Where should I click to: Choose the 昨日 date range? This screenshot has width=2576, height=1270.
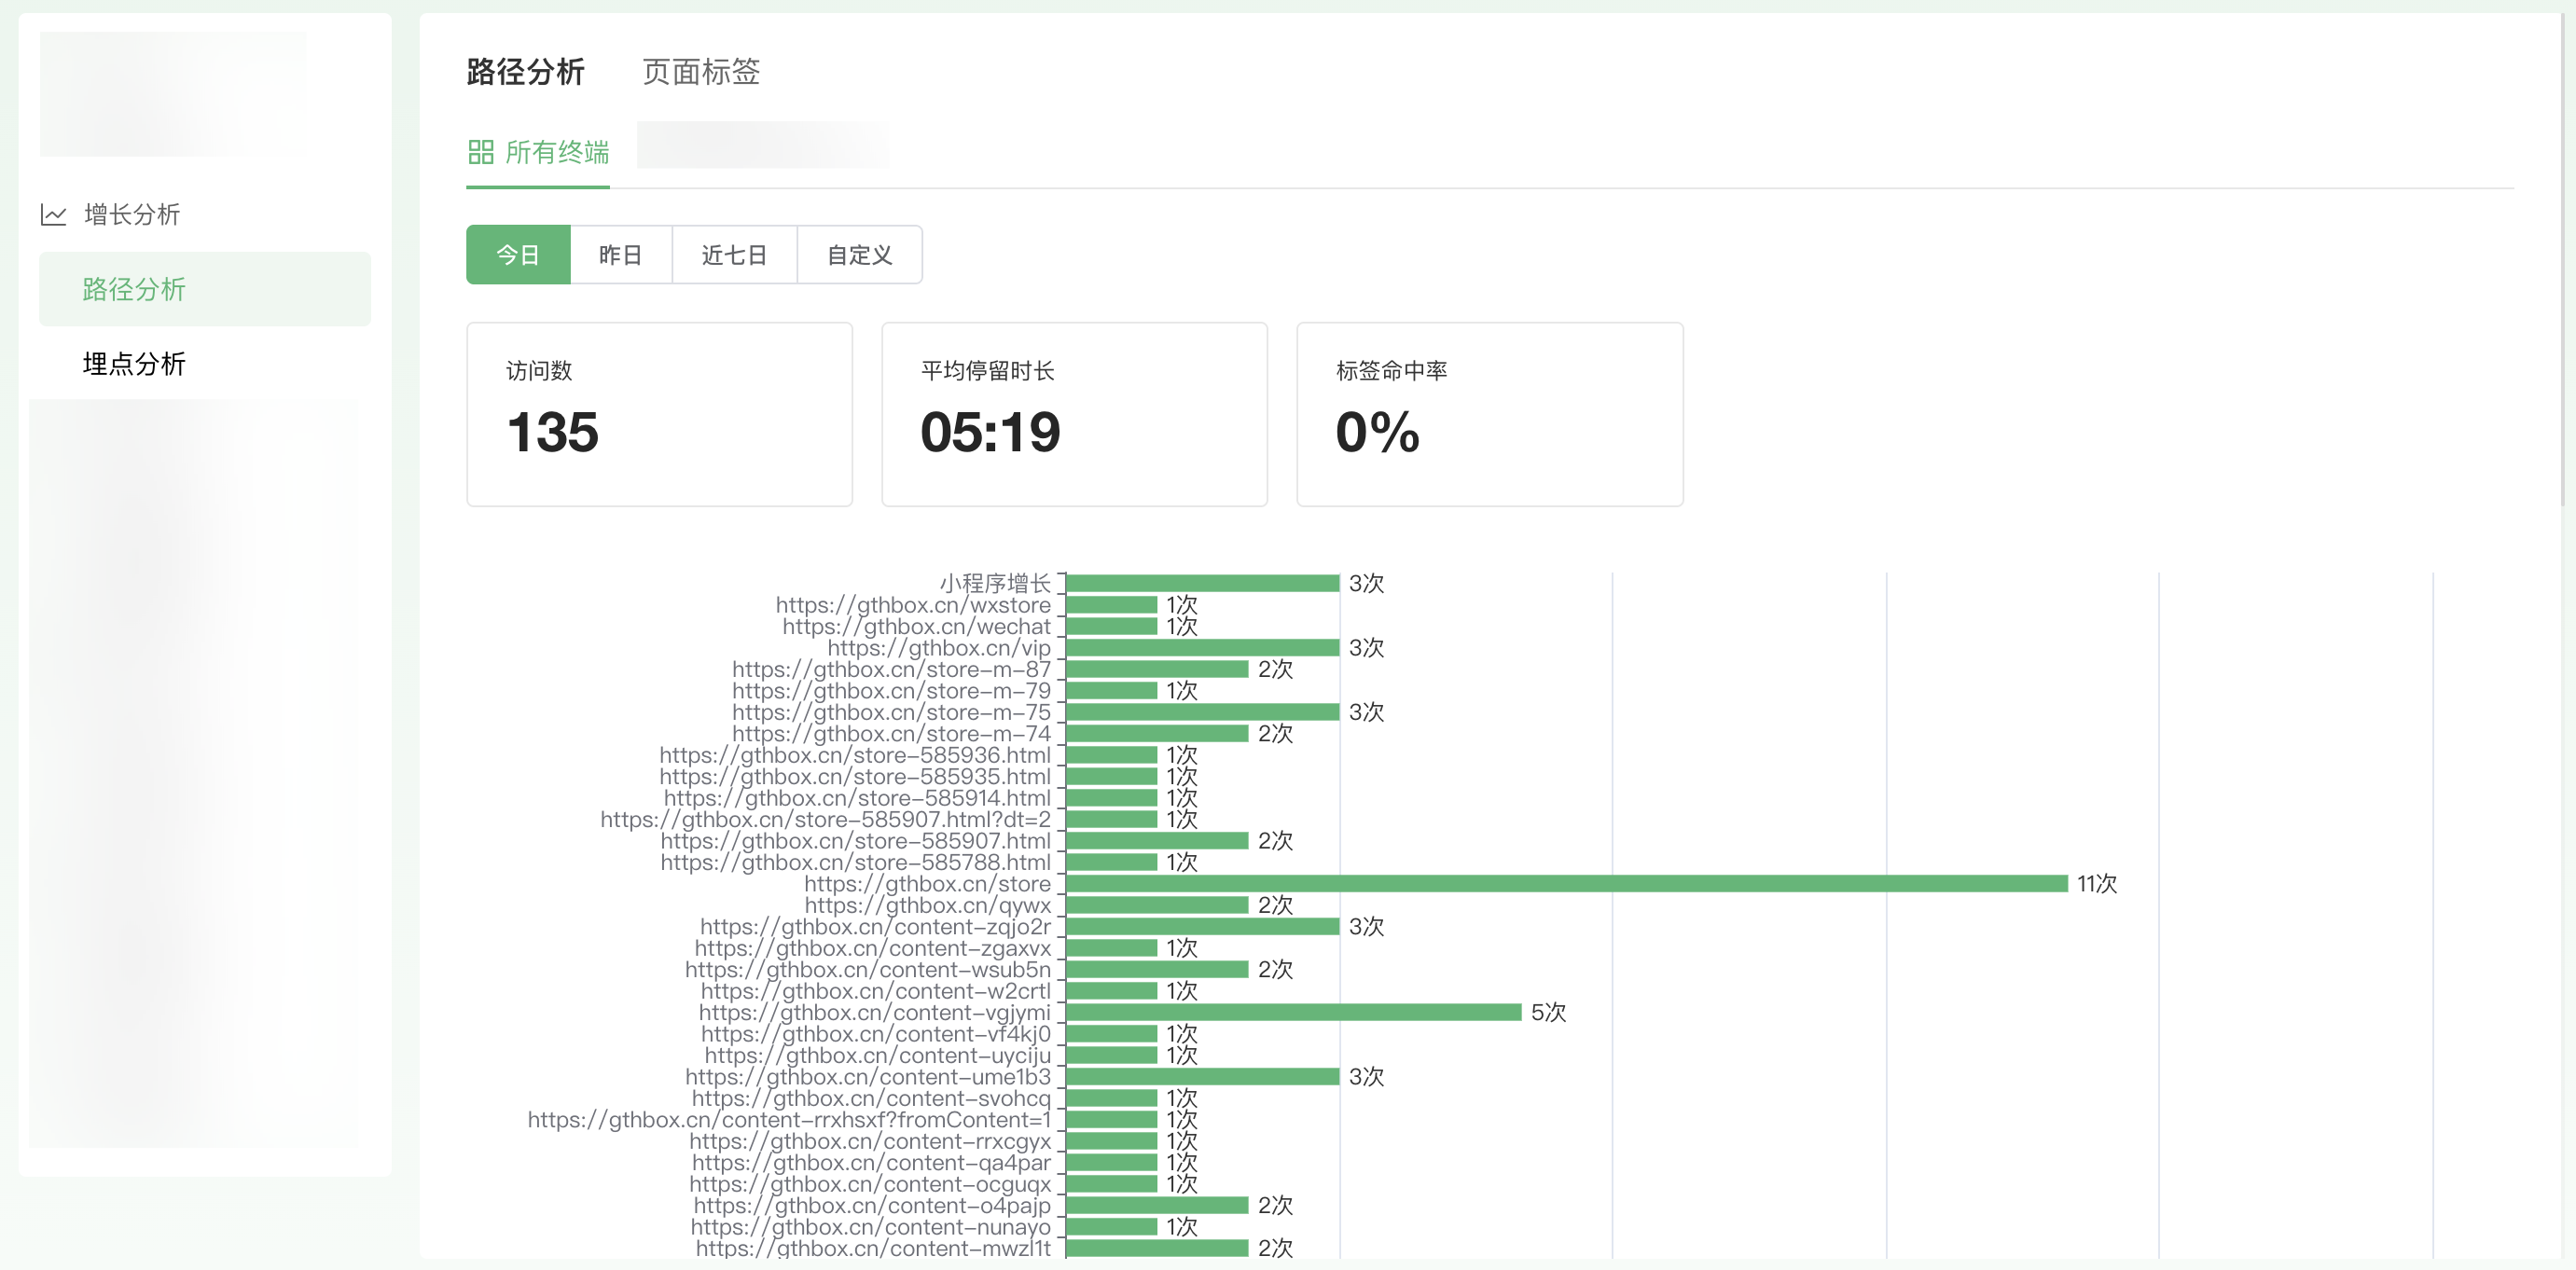(620, 255)
